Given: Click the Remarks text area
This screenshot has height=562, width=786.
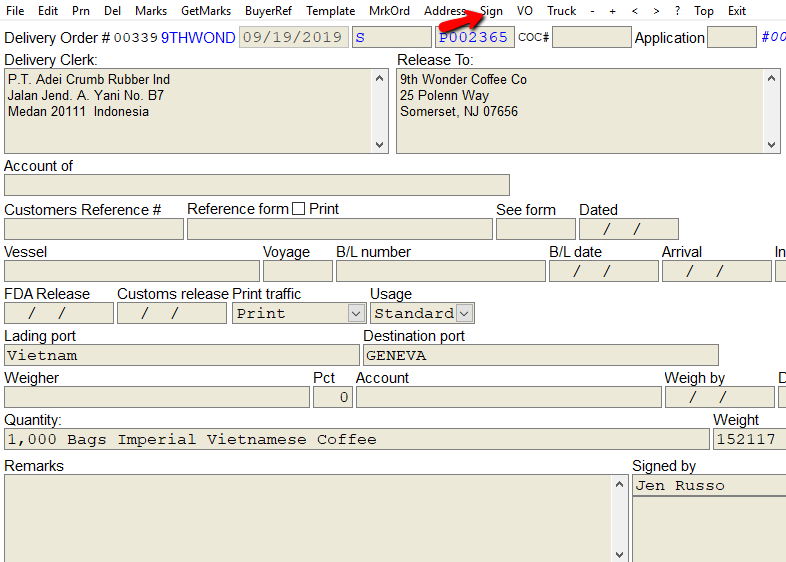Looking at the screenshot, I should pos(316,518).
